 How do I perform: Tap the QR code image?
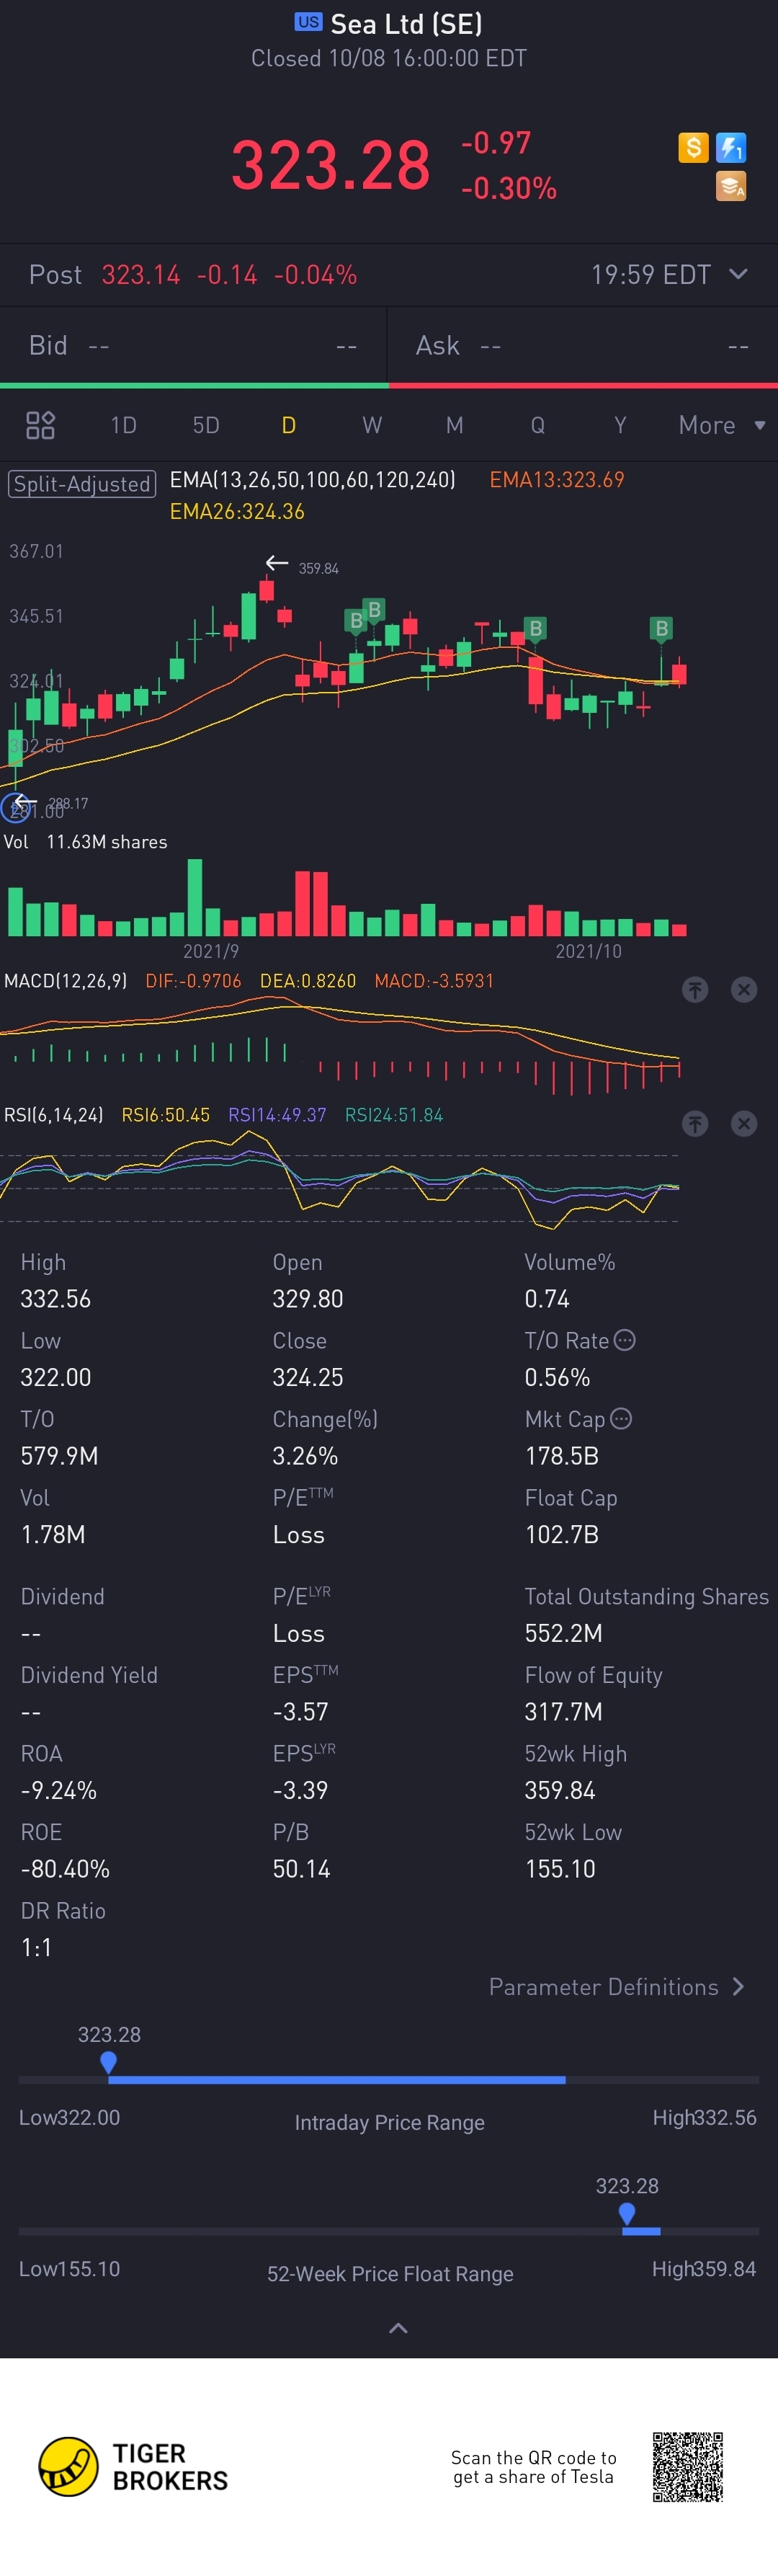[688, 2466]
